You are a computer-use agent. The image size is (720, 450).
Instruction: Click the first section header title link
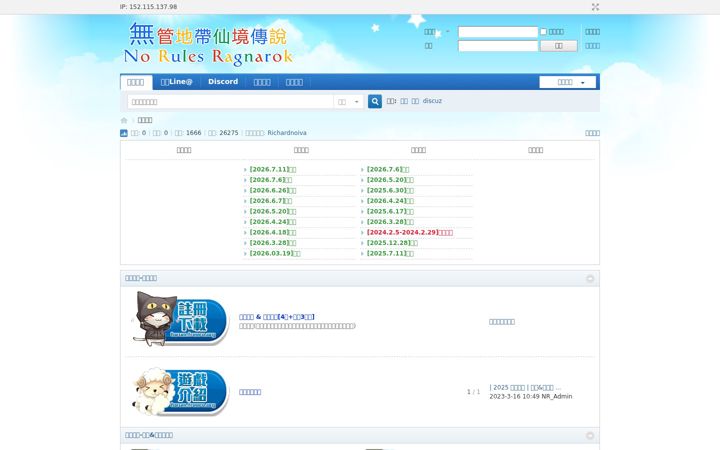click(x=141, y=278)
